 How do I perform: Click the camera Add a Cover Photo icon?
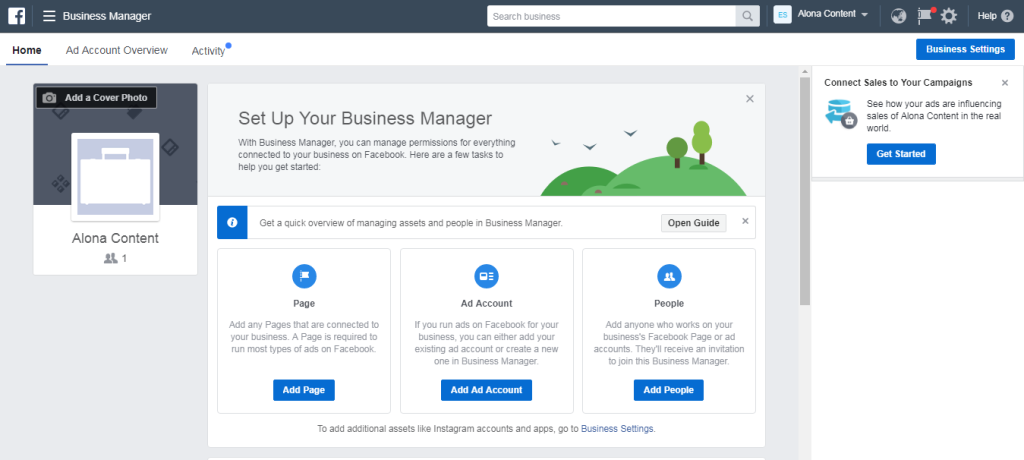coord(50,98)
